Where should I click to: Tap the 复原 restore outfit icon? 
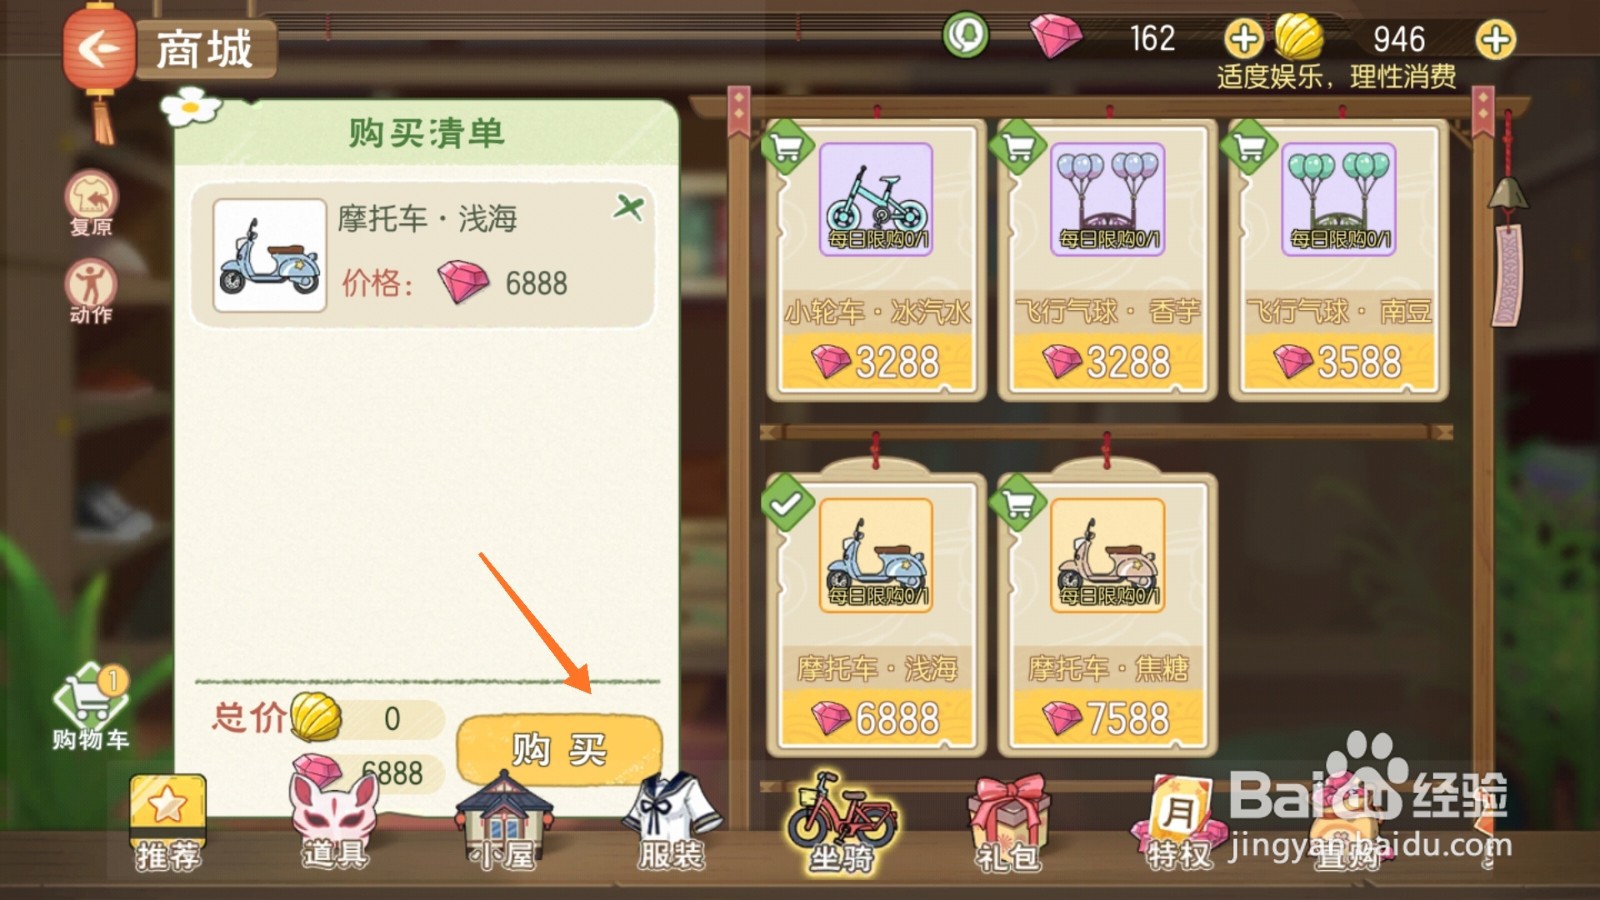[x=91, y=203]
